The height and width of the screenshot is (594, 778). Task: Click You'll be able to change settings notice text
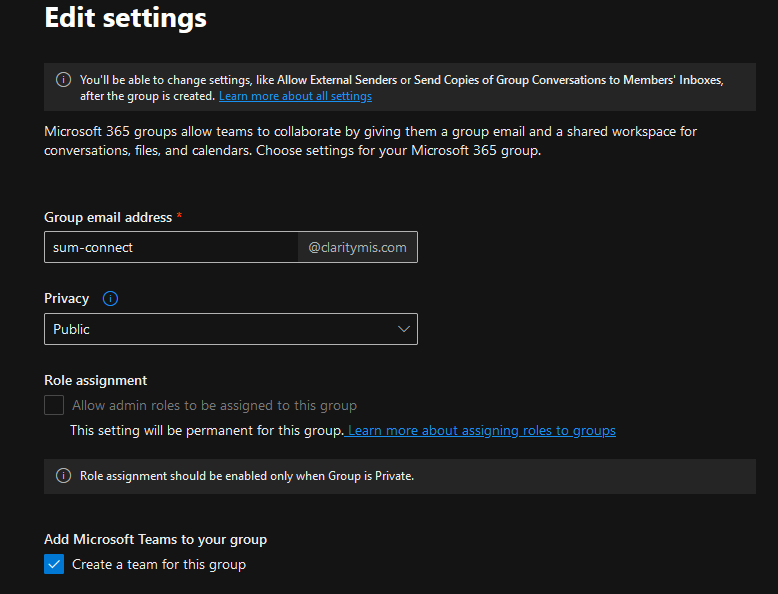click(402, 88)
